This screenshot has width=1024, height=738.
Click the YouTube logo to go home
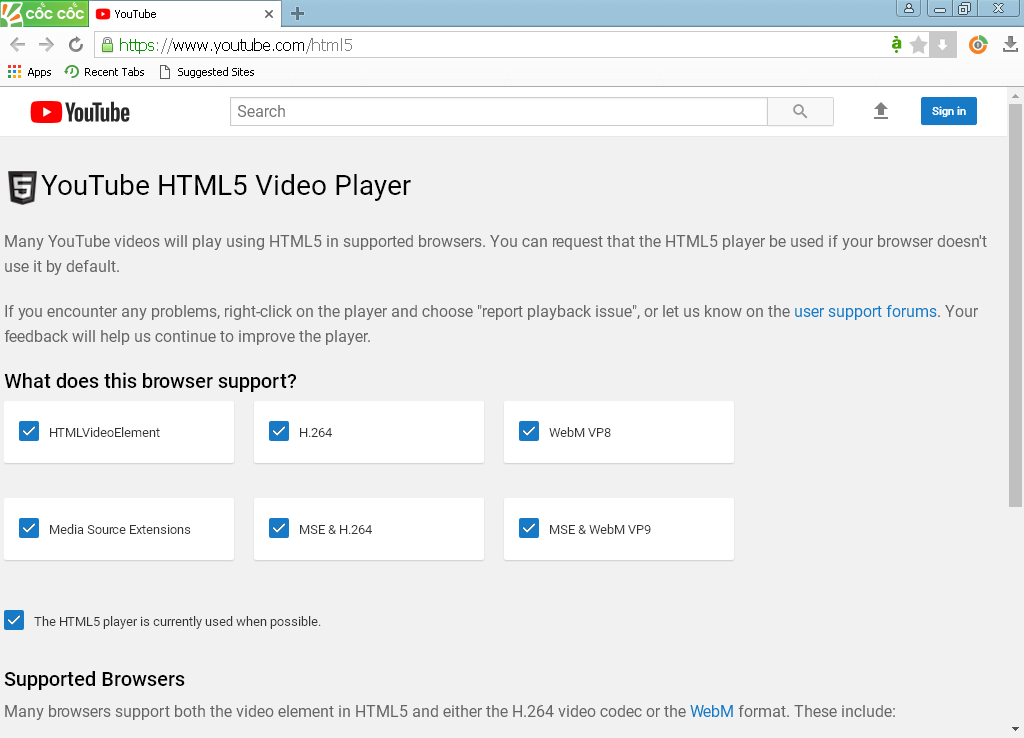[x=80, y=112]
